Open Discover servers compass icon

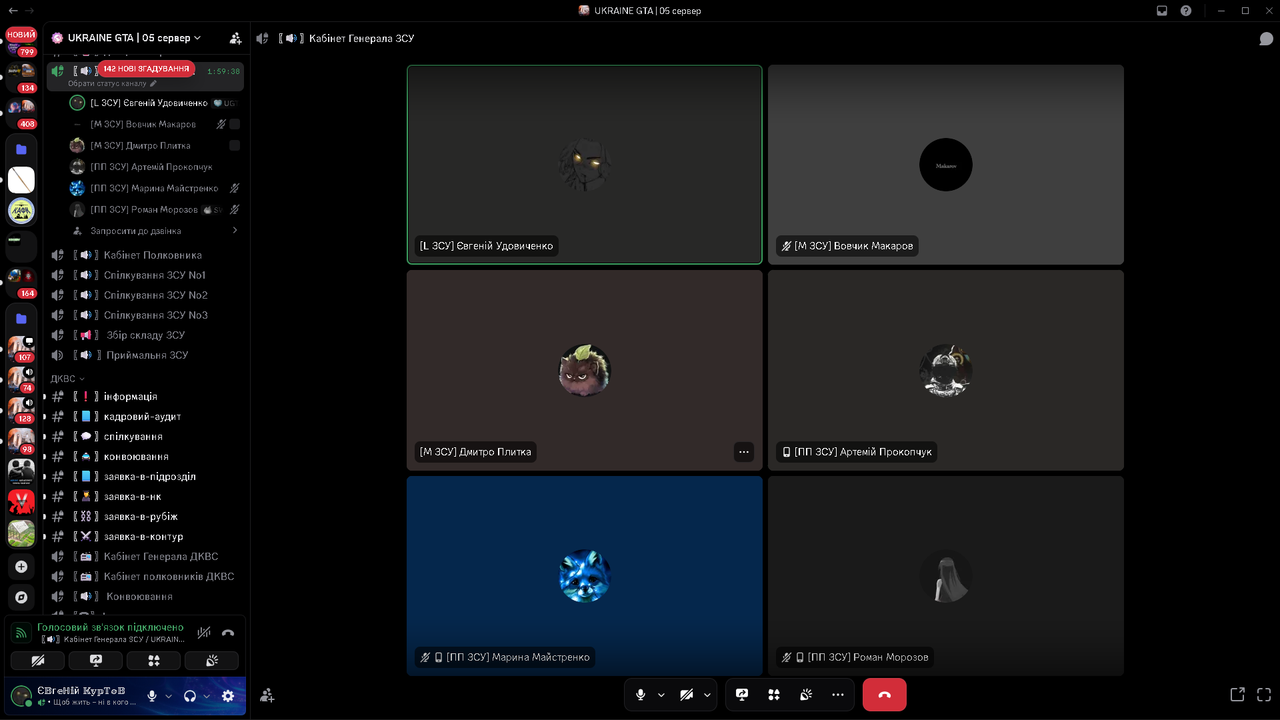coord(21,597)
